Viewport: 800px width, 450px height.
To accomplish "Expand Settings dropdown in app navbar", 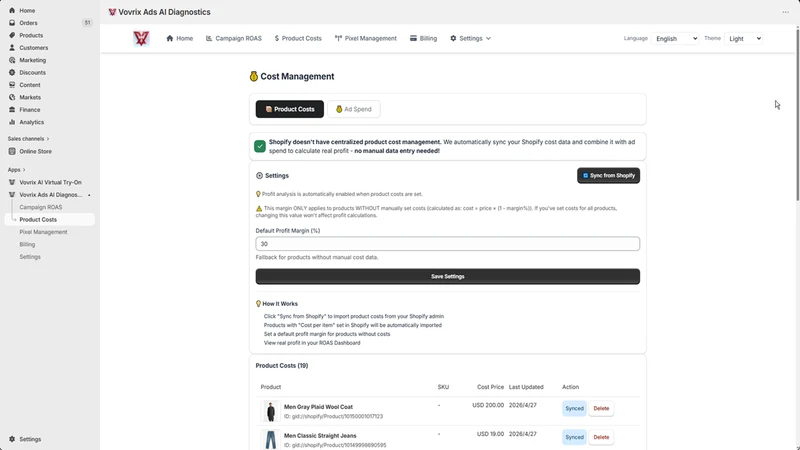I will click(470, 38).
